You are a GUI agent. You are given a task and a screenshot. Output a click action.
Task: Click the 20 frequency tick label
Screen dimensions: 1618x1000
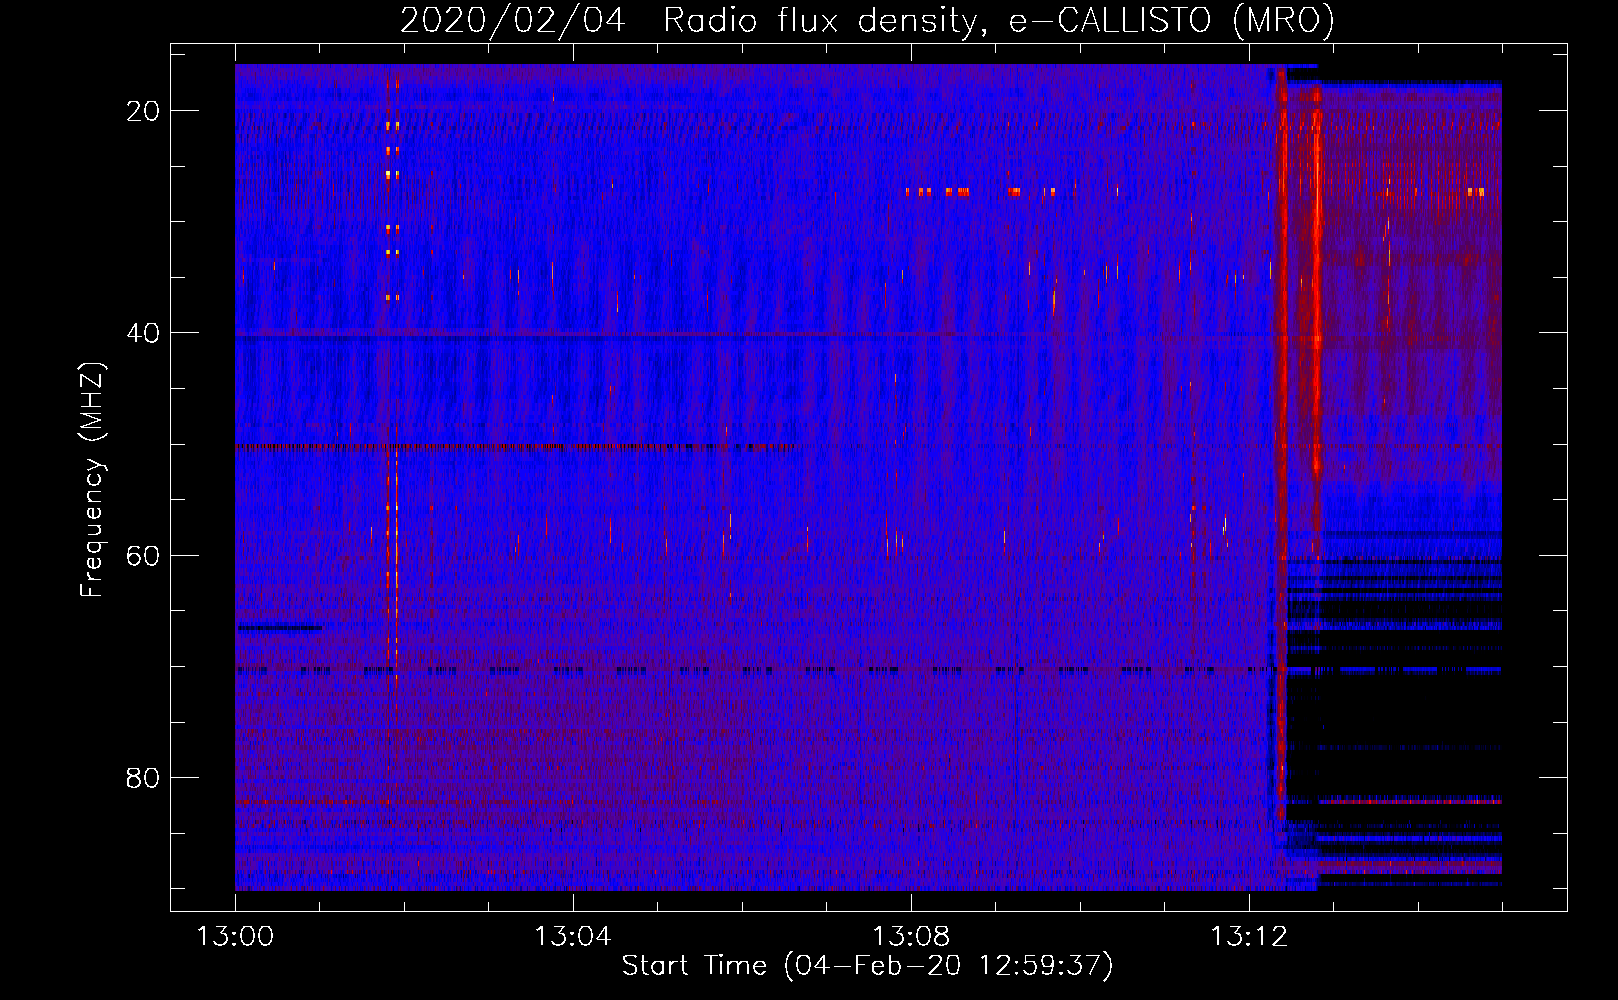[143, 111]
